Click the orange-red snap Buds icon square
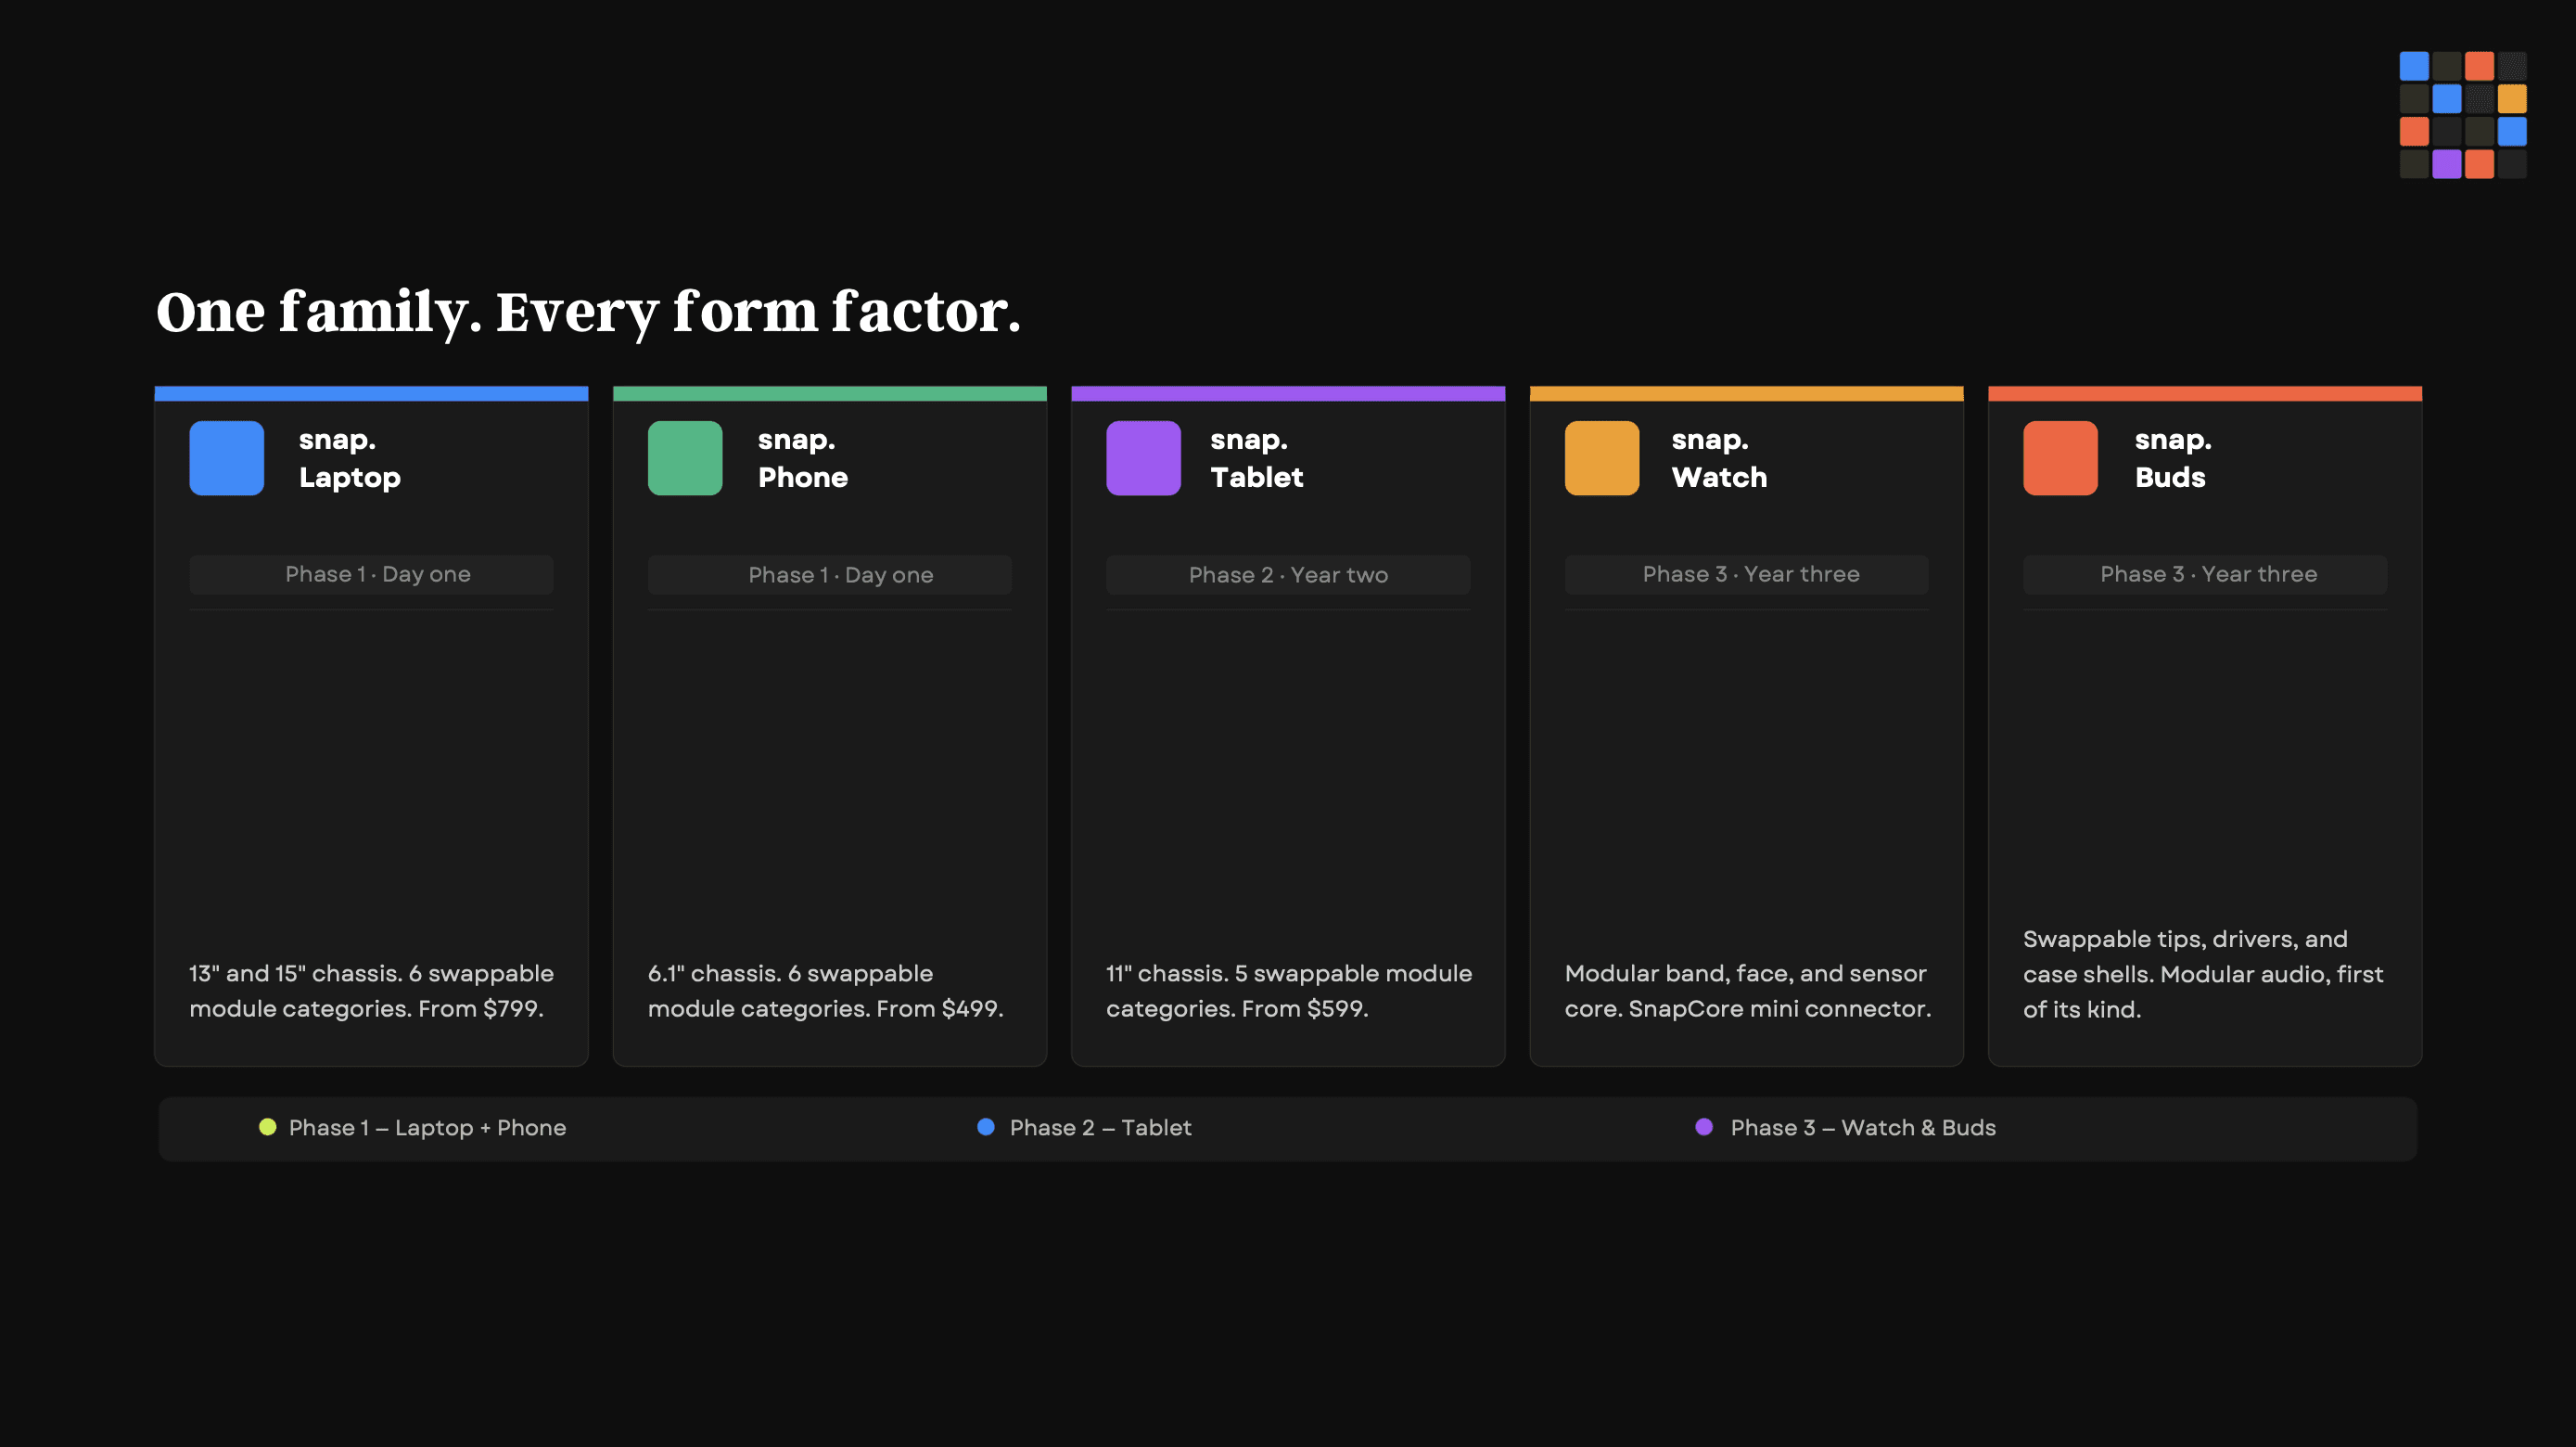Image resolution: width=2576 pixels, height=1447 pixels. [2060, 458]
